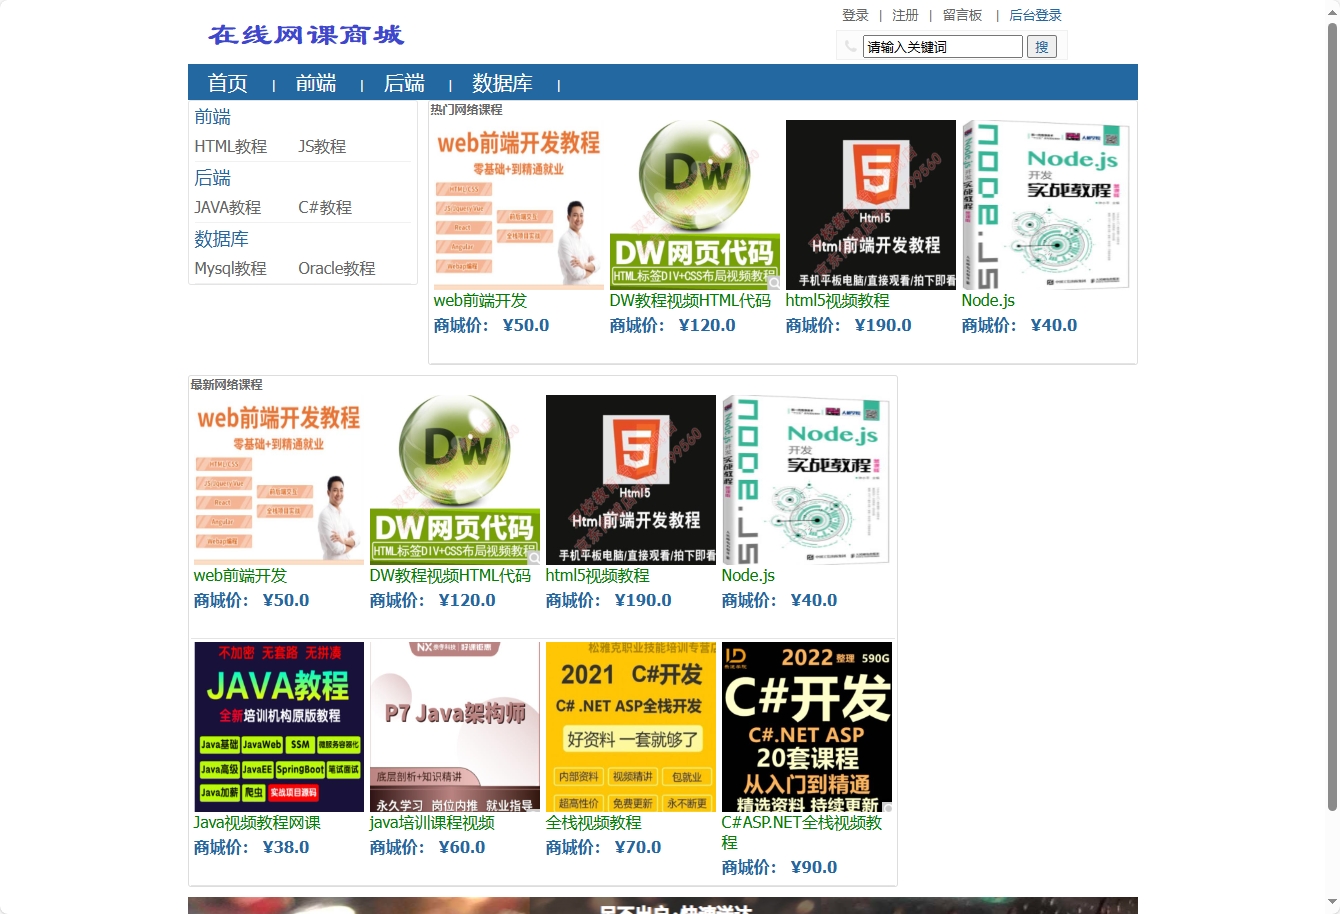
Task: Click the Html5 course image in 热门网络课程
Action: click(x=871, y=205)
